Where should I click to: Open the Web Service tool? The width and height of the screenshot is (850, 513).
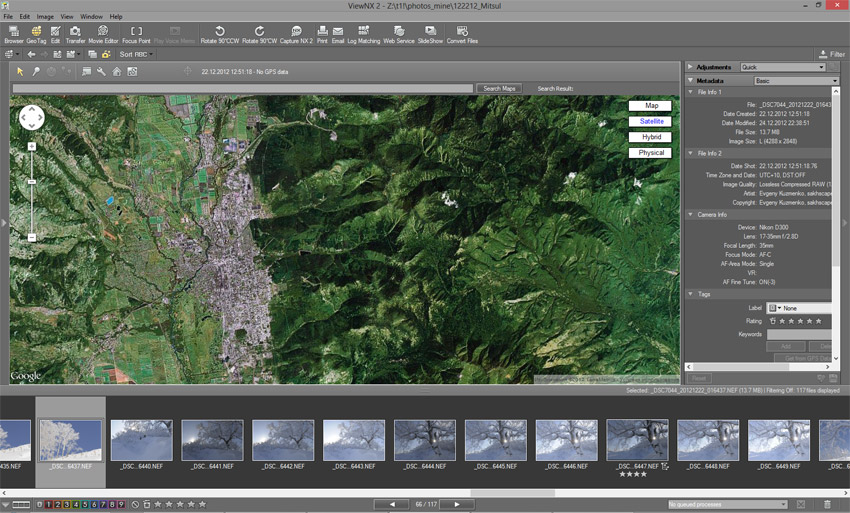coord(398,34)
